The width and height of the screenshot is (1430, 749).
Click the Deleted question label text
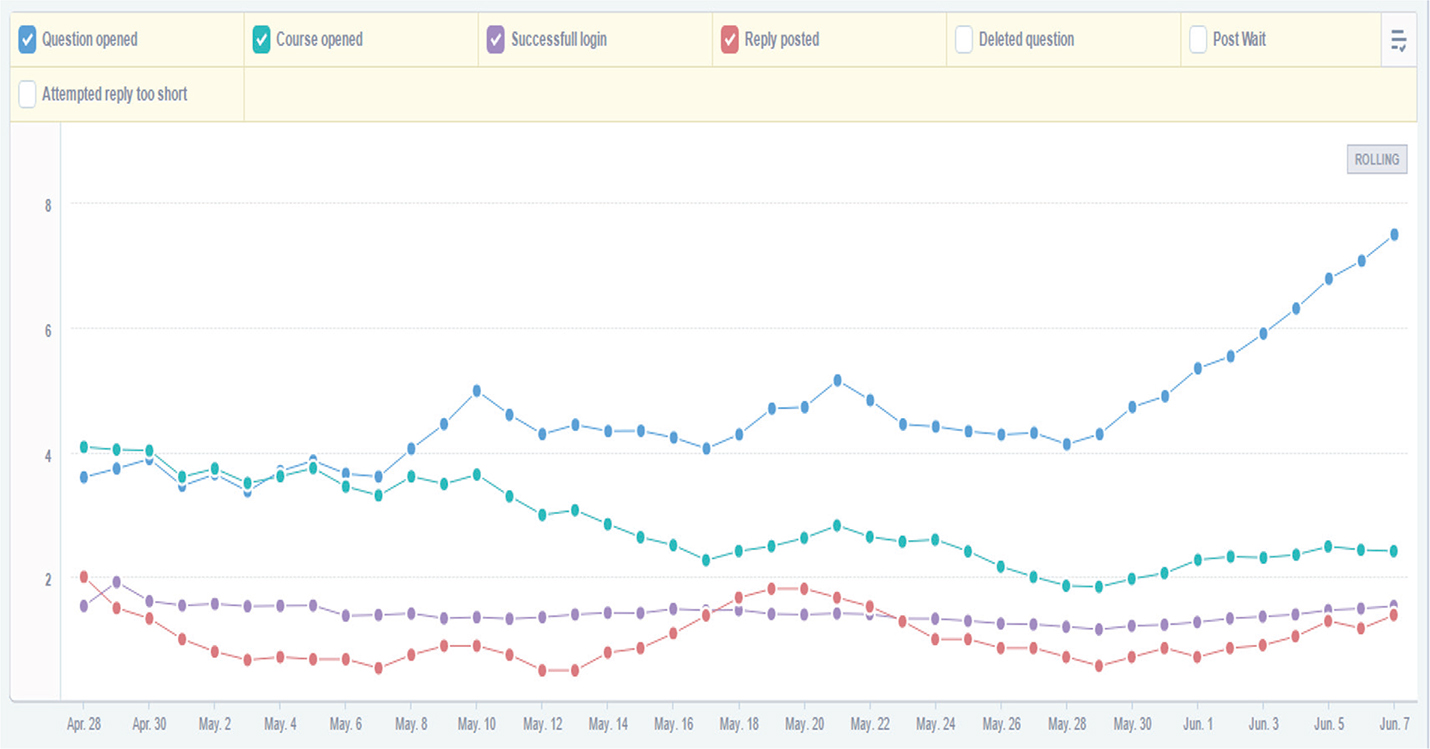click(1026, 40)
